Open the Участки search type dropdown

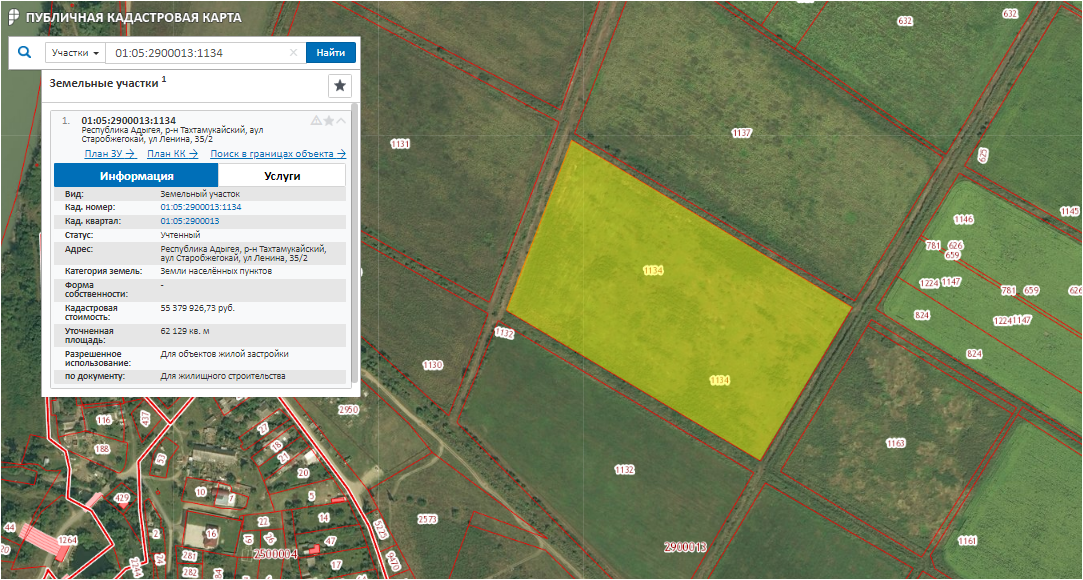(75, 53)
